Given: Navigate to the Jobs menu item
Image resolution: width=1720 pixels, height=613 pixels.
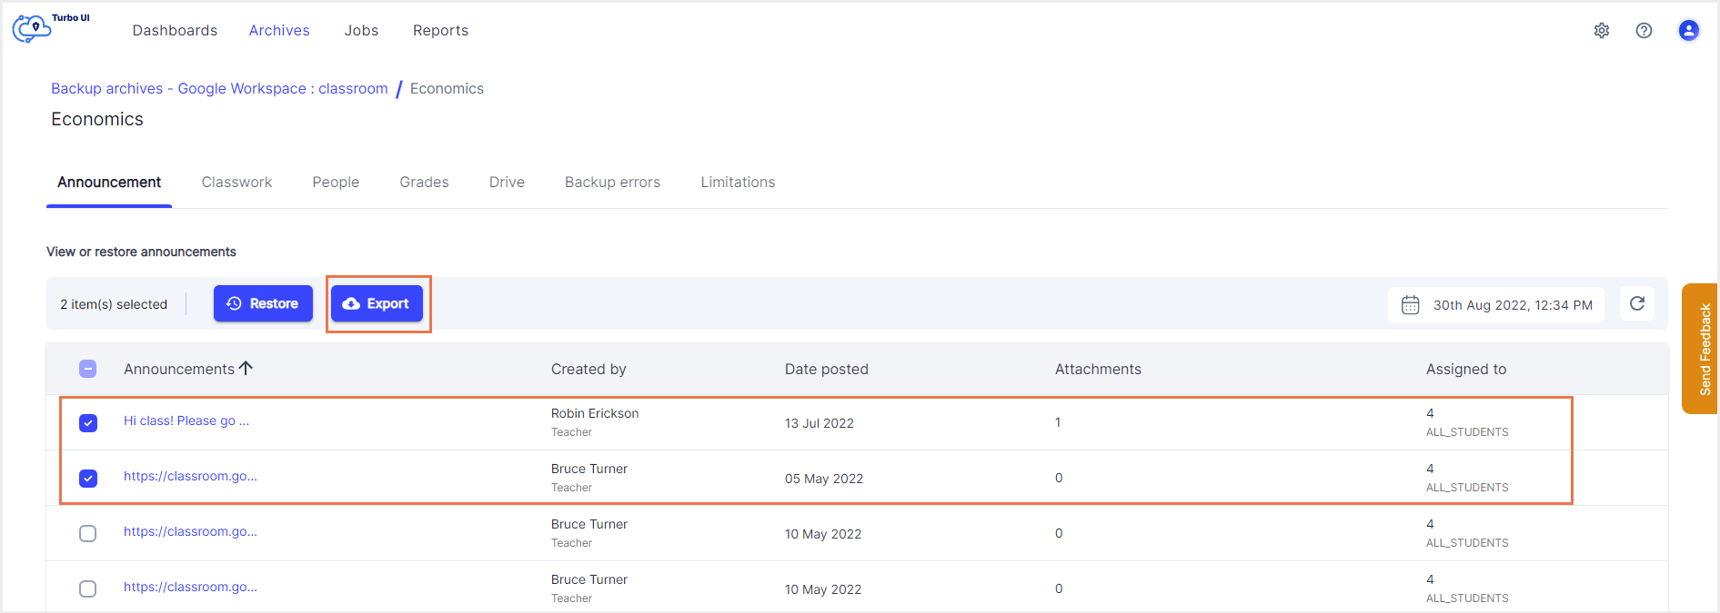Looking at the screenshot, I should [x=361, y=30].
